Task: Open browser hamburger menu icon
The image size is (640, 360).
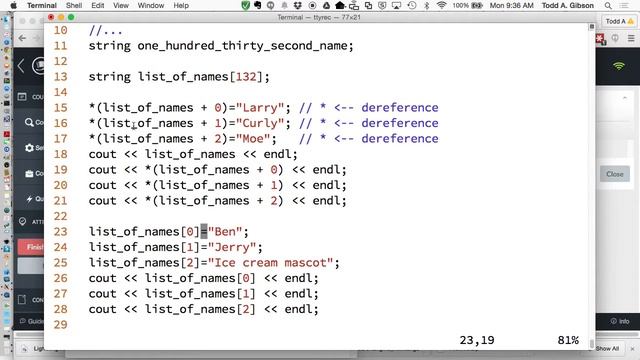Action: [x=631, y=39]
